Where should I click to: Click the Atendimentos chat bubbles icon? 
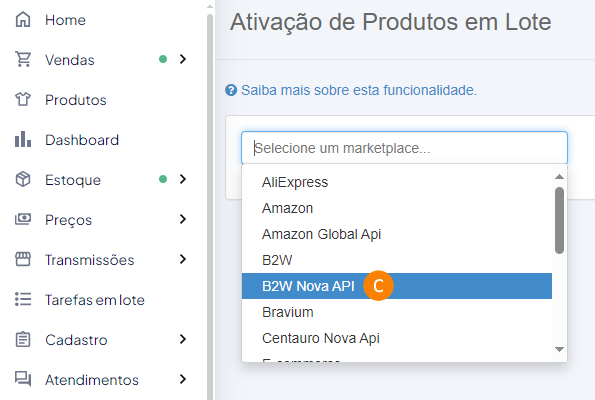(x=23, y=379)
